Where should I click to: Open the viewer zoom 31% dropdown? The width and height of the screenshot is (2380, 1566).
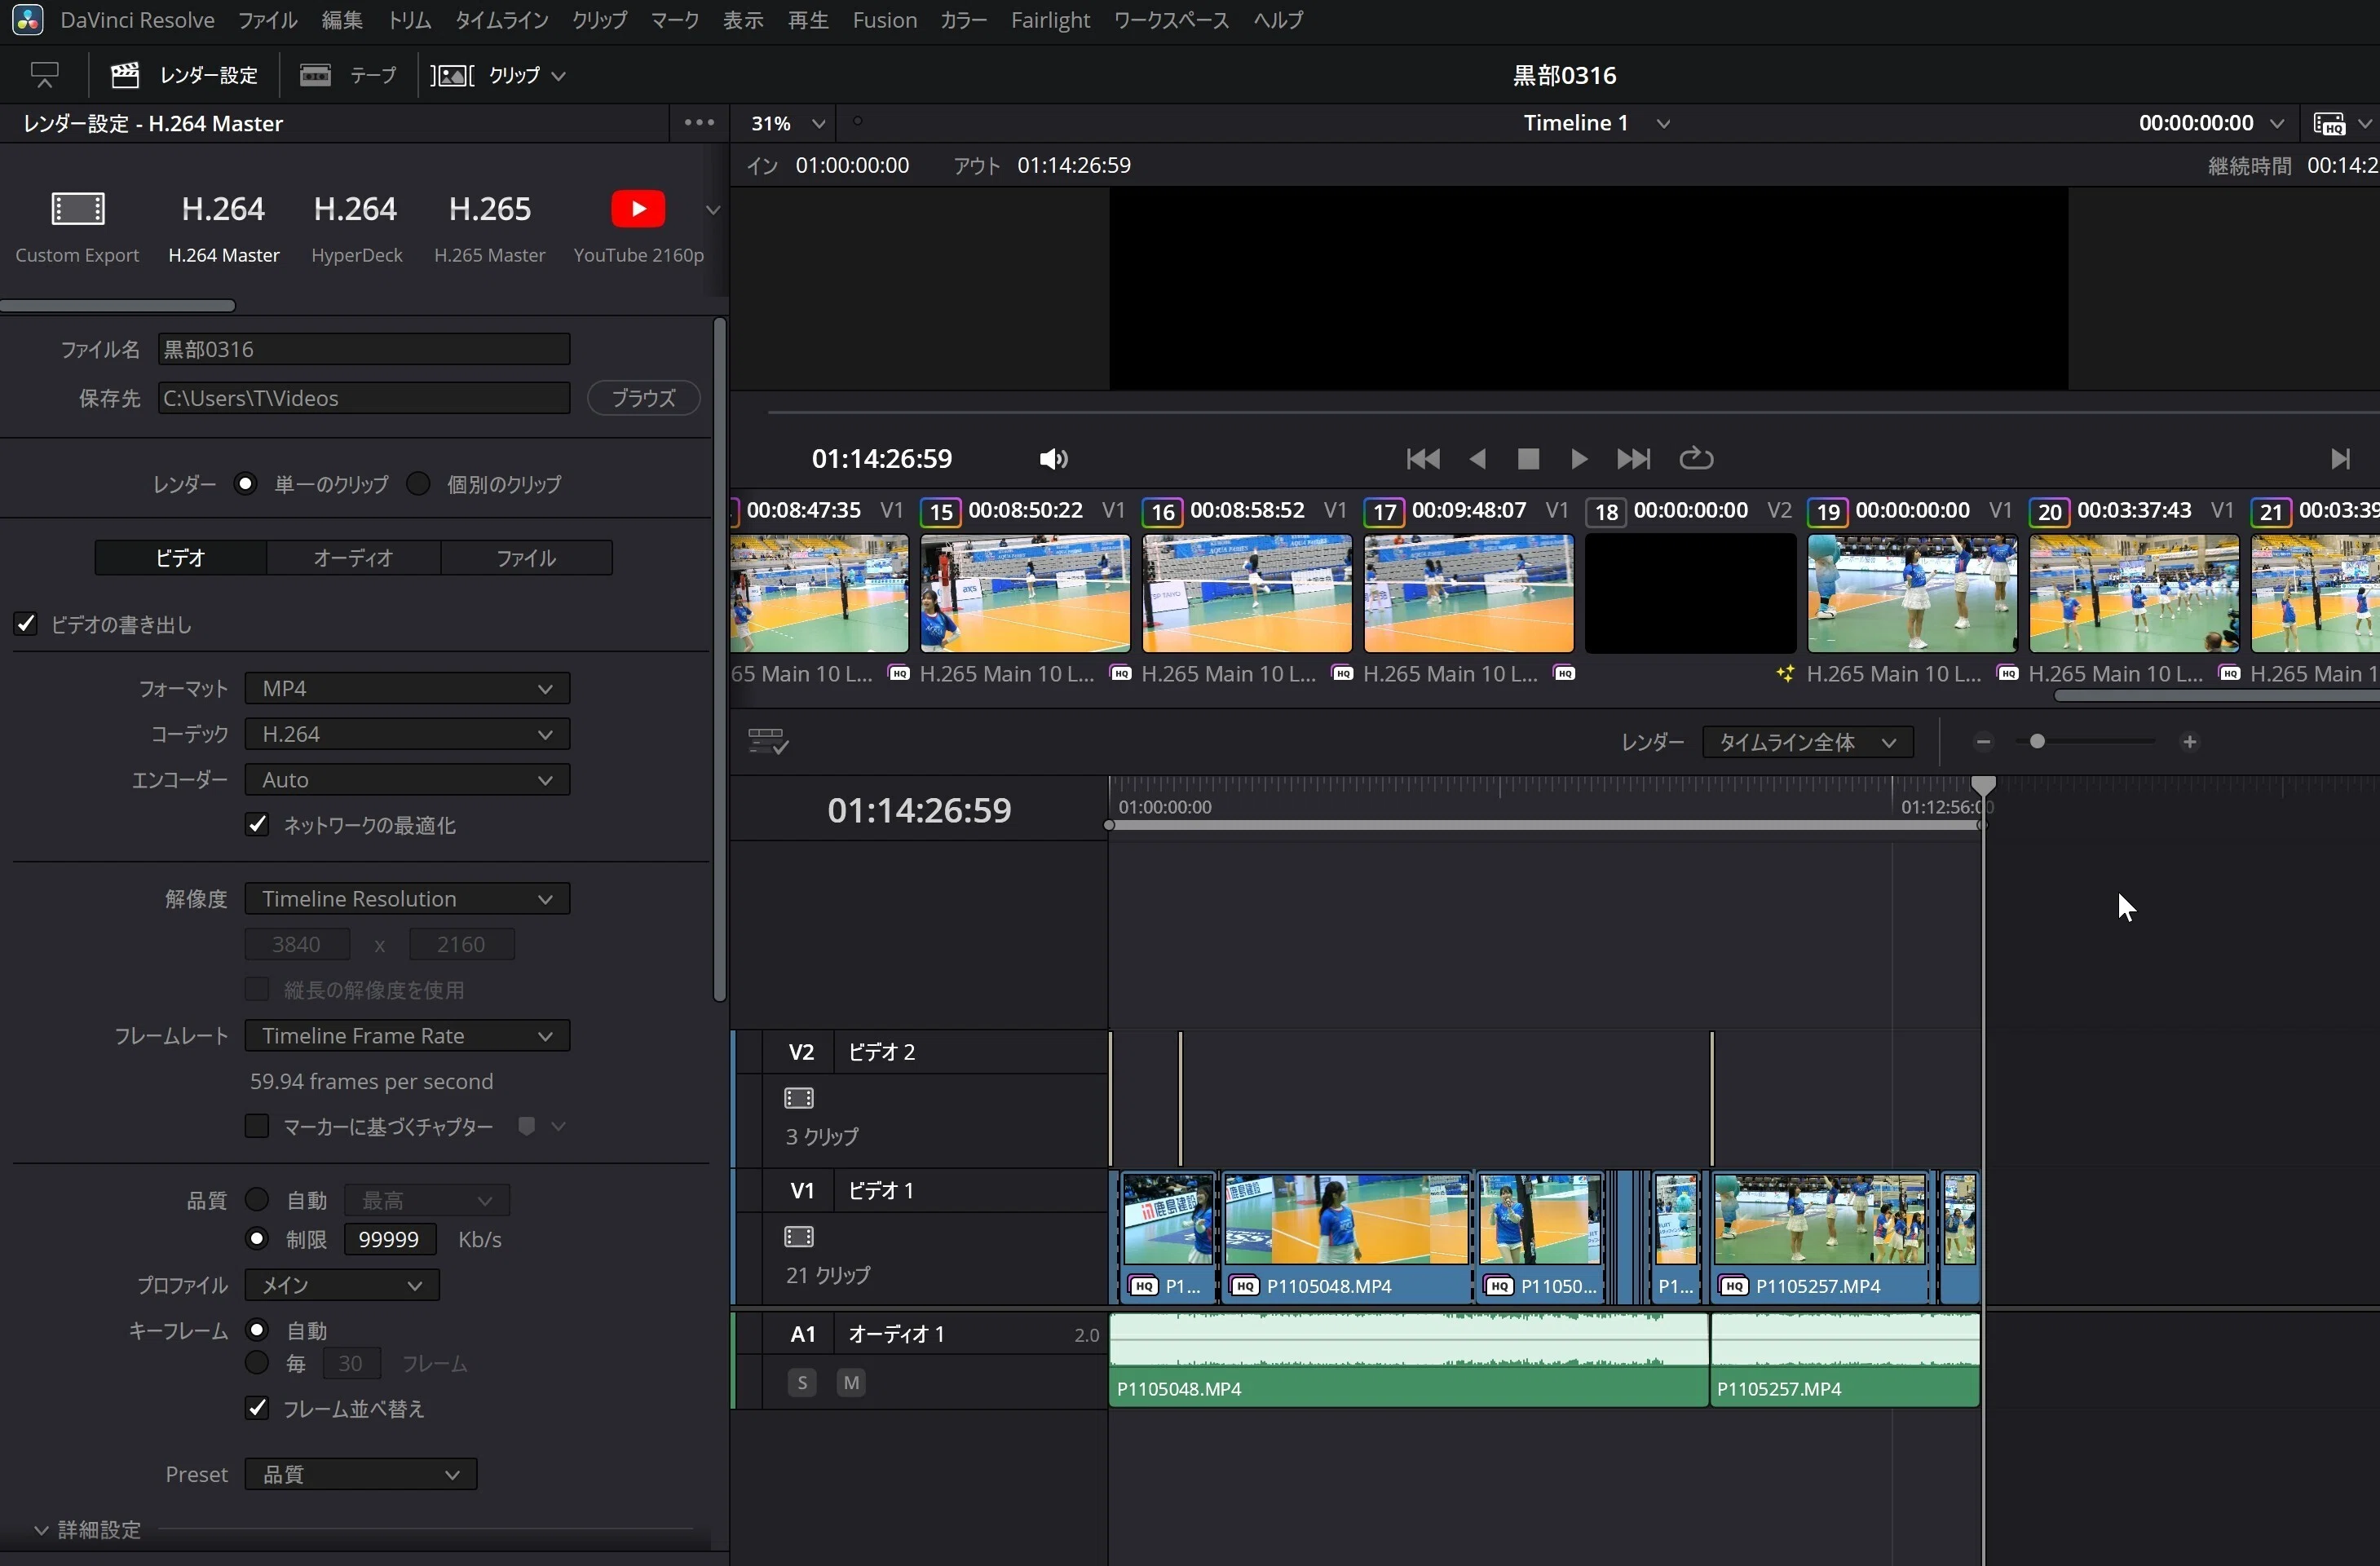click(x=788, y=123)
